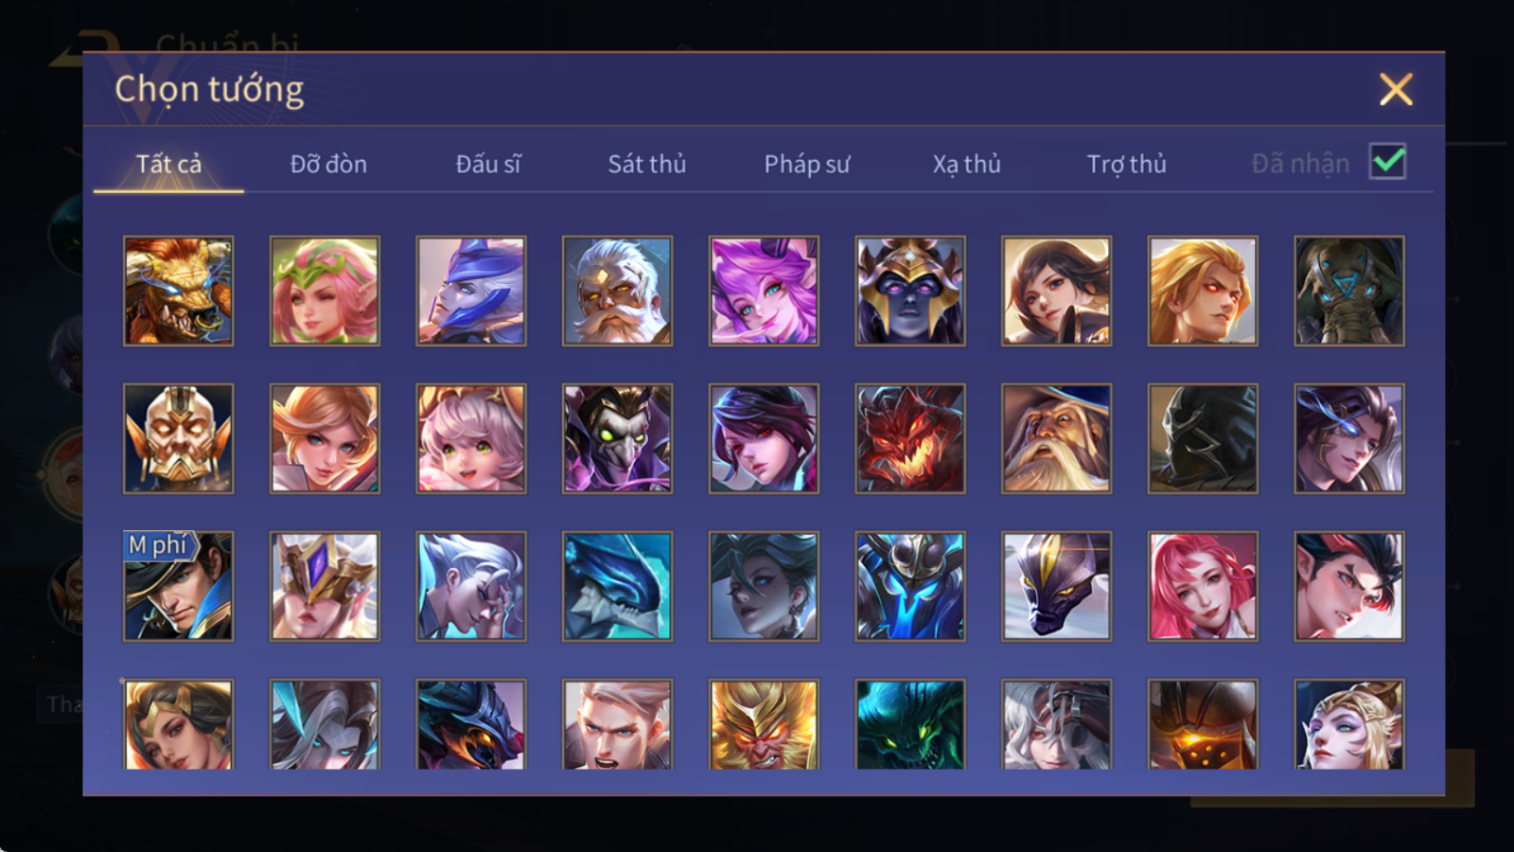1514x852 pixels.
Task: Select the green-eyed plague mask hero
Action: click(x=617, y=439)
